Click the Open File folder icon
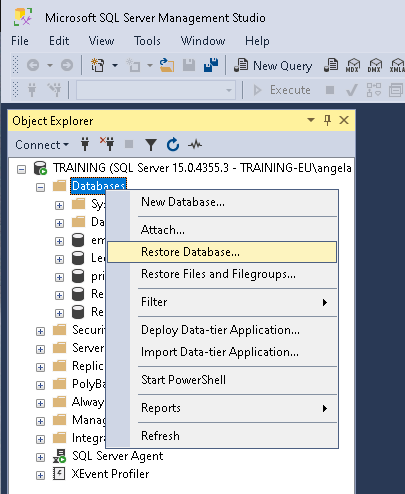This screenshot has height=494, width=405. pos(167,65)
